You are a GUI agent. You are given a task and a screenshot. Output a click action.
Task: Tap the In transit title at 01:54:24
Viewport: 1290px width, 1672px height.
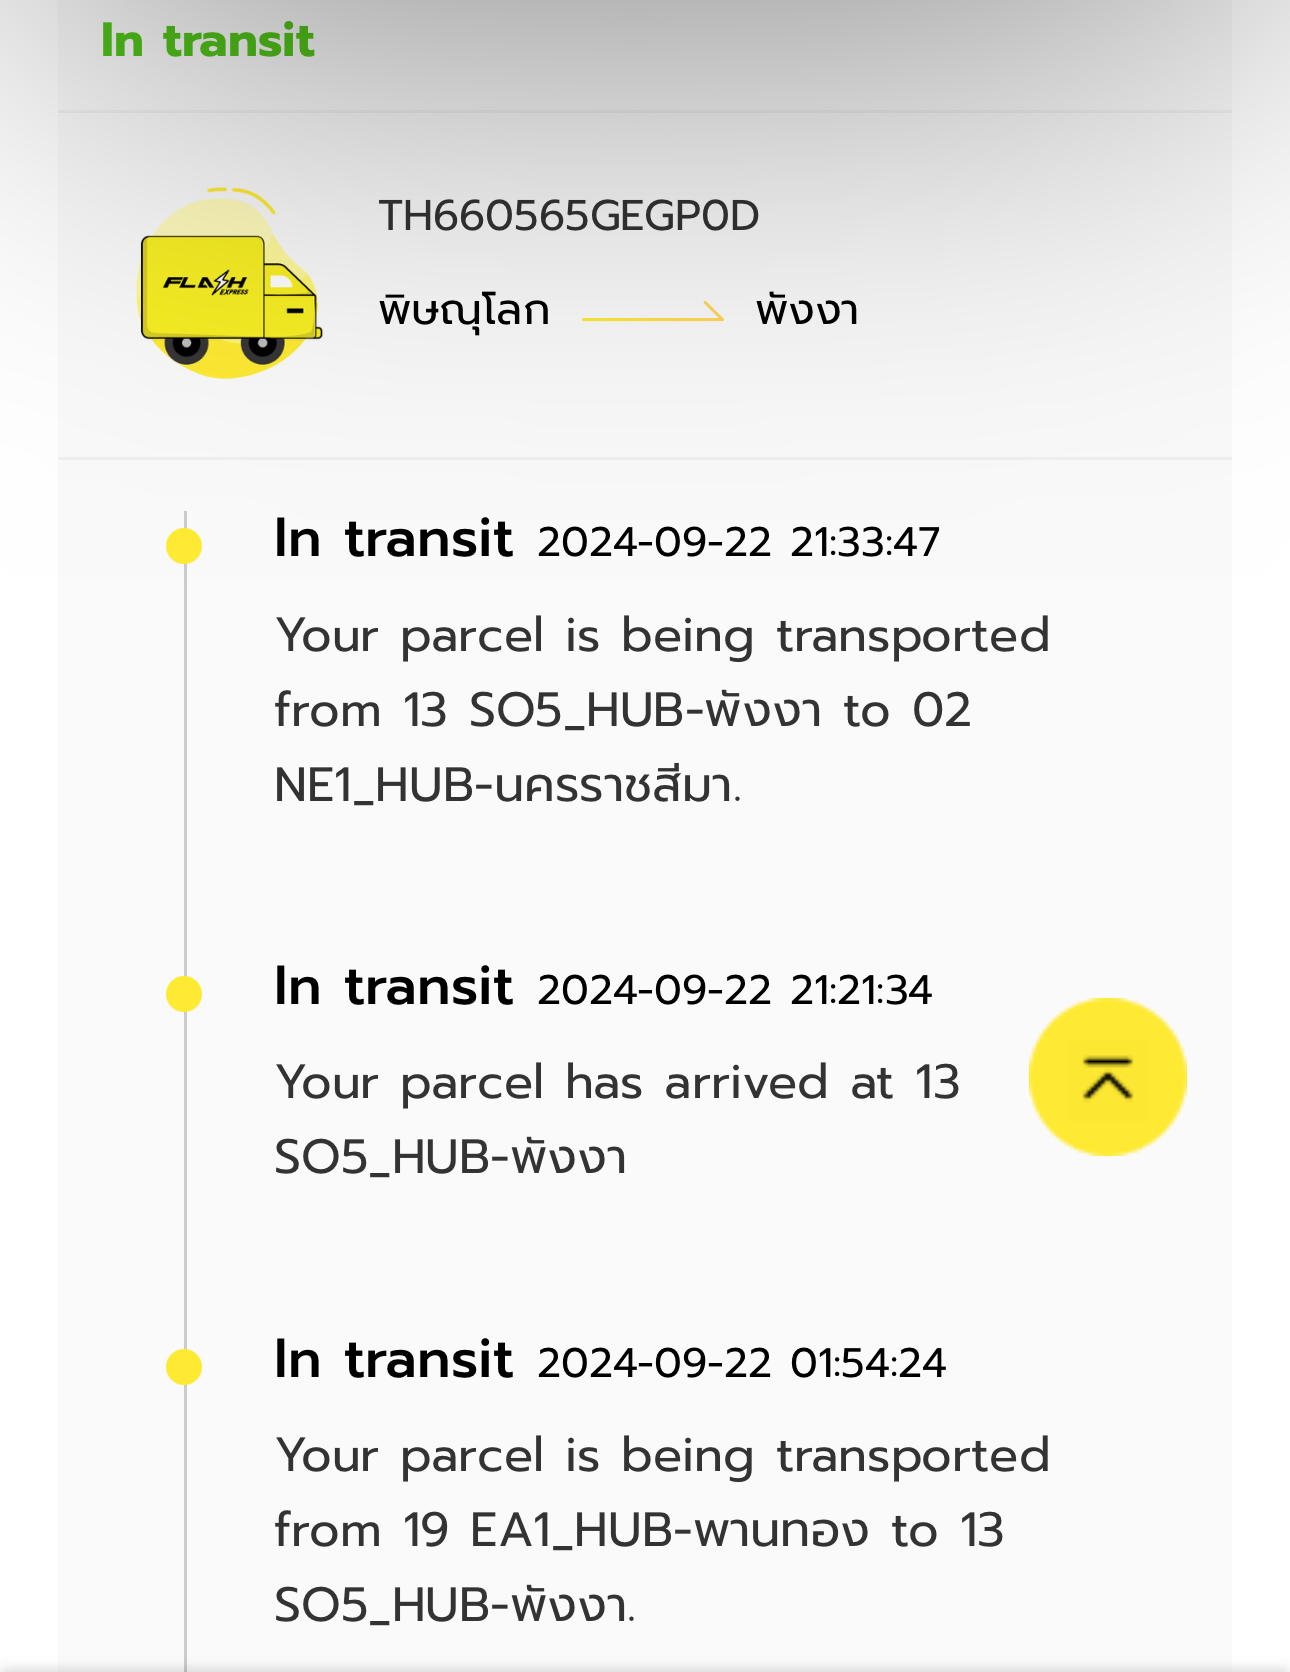point(394,1361)
